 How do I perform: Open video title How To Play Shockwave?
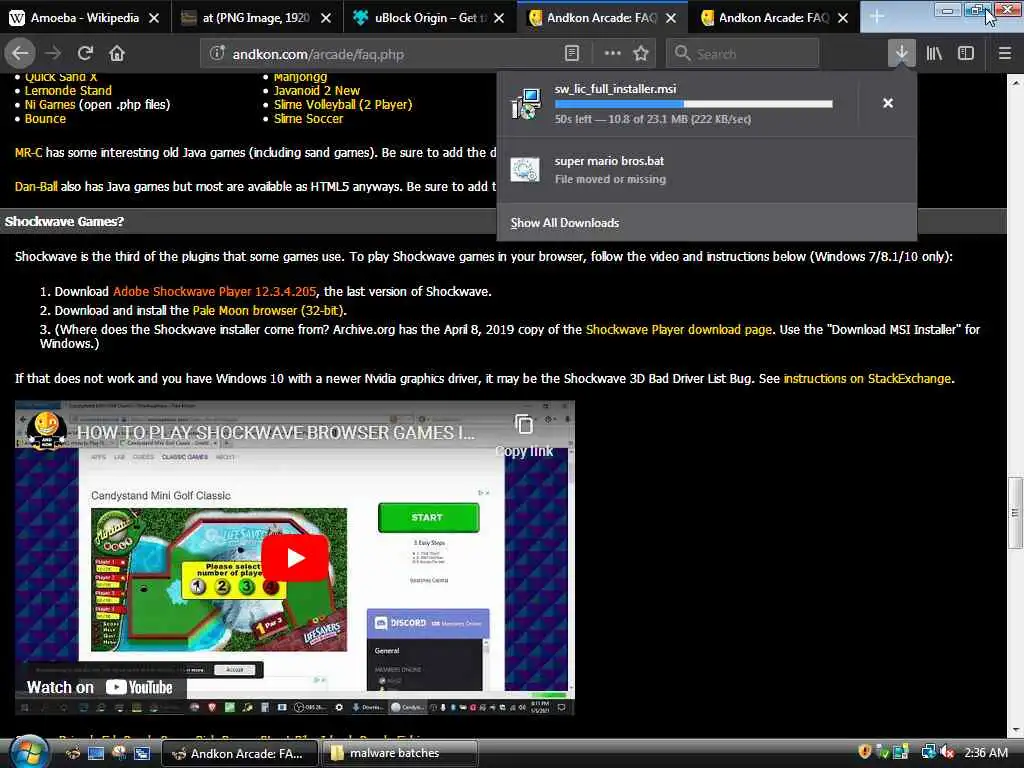click(276, 432)
